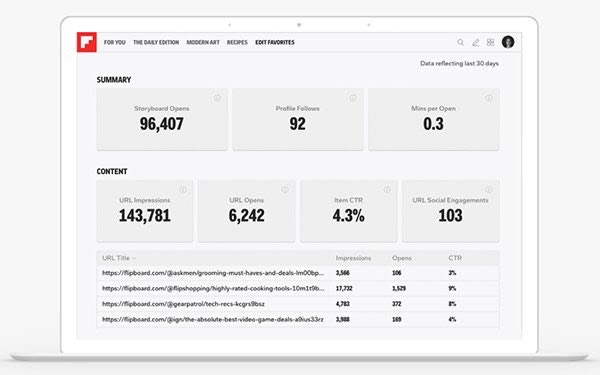Open the search magnifier icon
Image resolution: width=600 pixels, height=375 pixels.
(x=460, y=42)
